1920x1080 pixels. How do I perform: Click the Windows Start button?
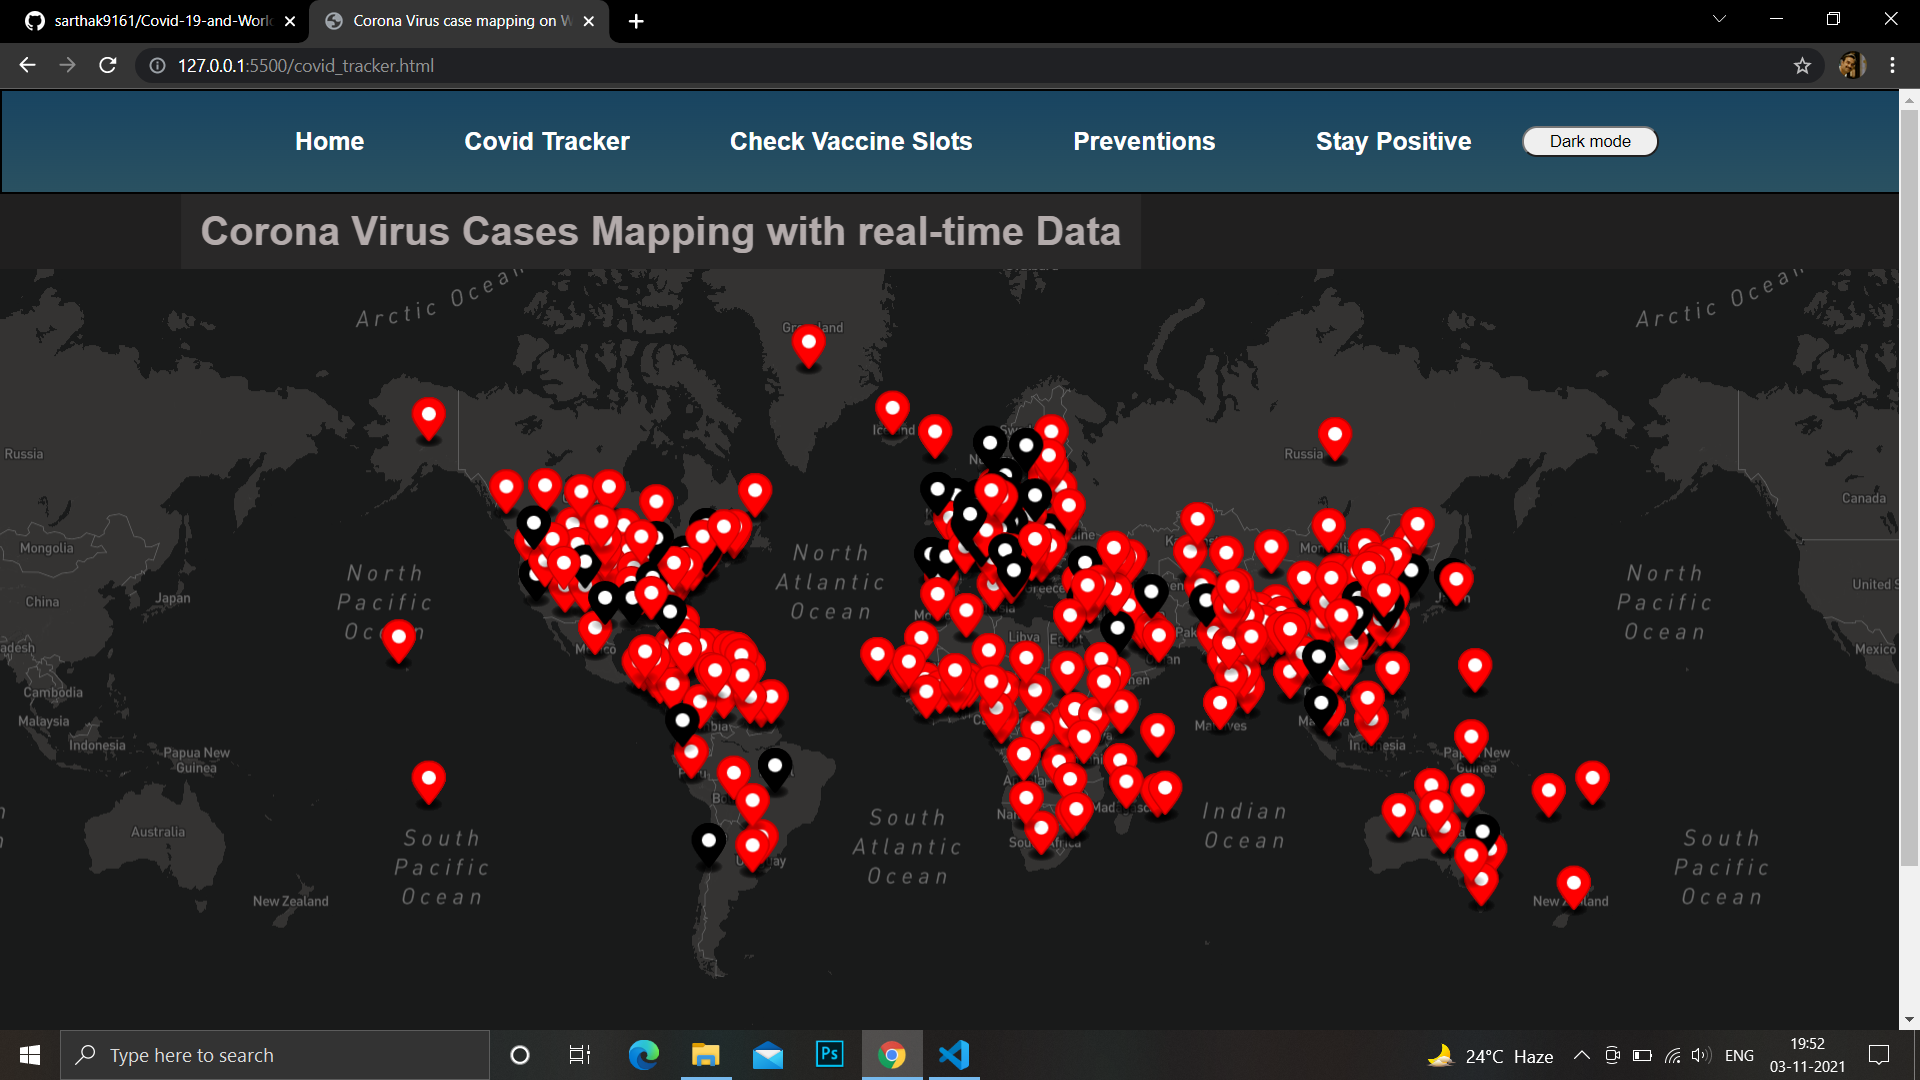tap(30, 1055)
